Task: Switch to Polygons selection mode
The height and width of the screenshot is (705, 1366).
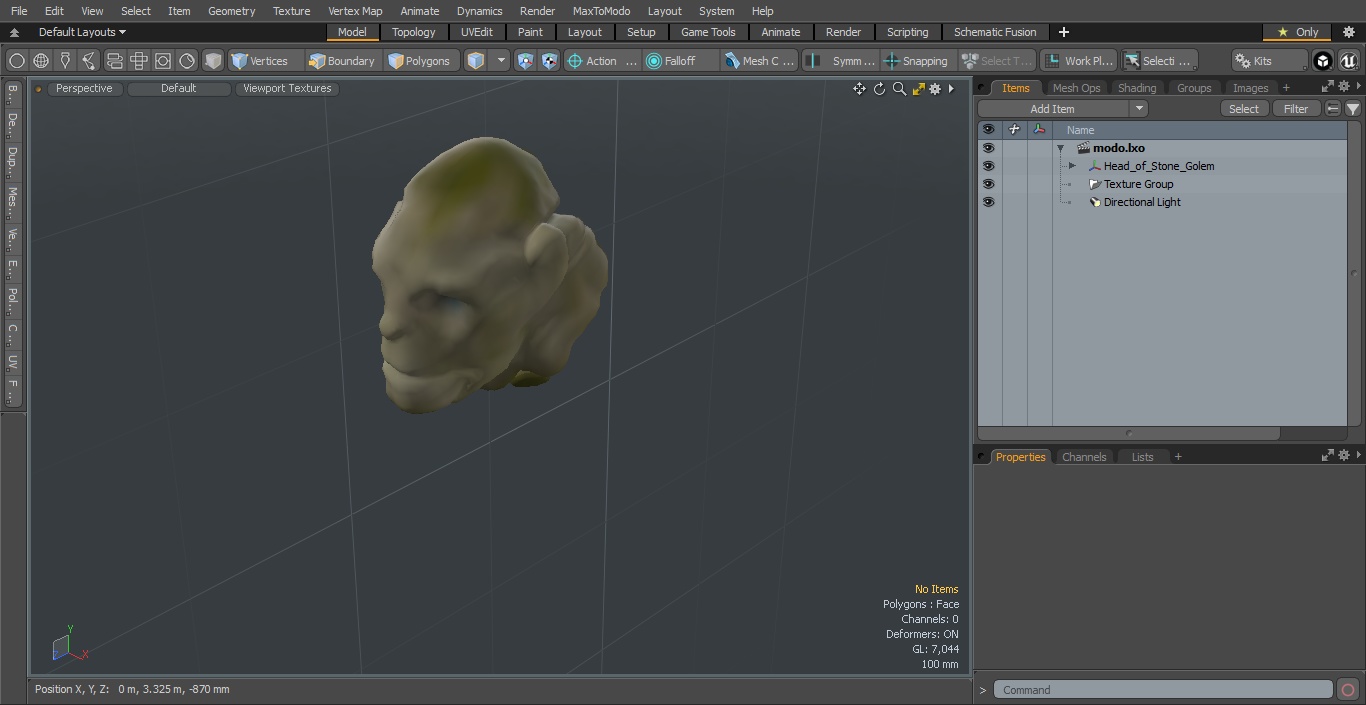Action: 423,61
